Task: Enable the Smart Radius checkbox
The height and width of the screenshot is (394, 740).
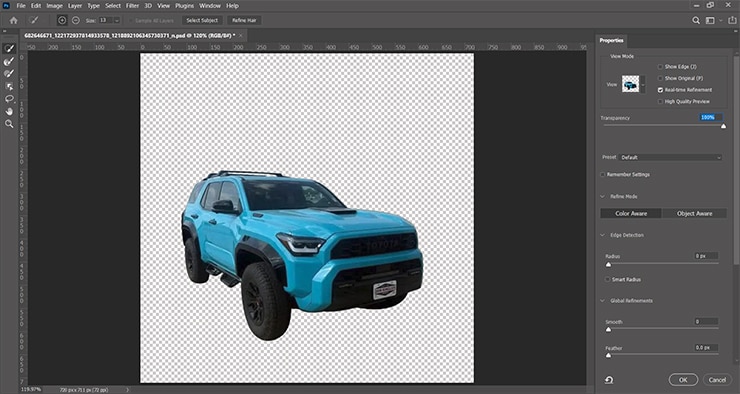Action: (607, 279)
